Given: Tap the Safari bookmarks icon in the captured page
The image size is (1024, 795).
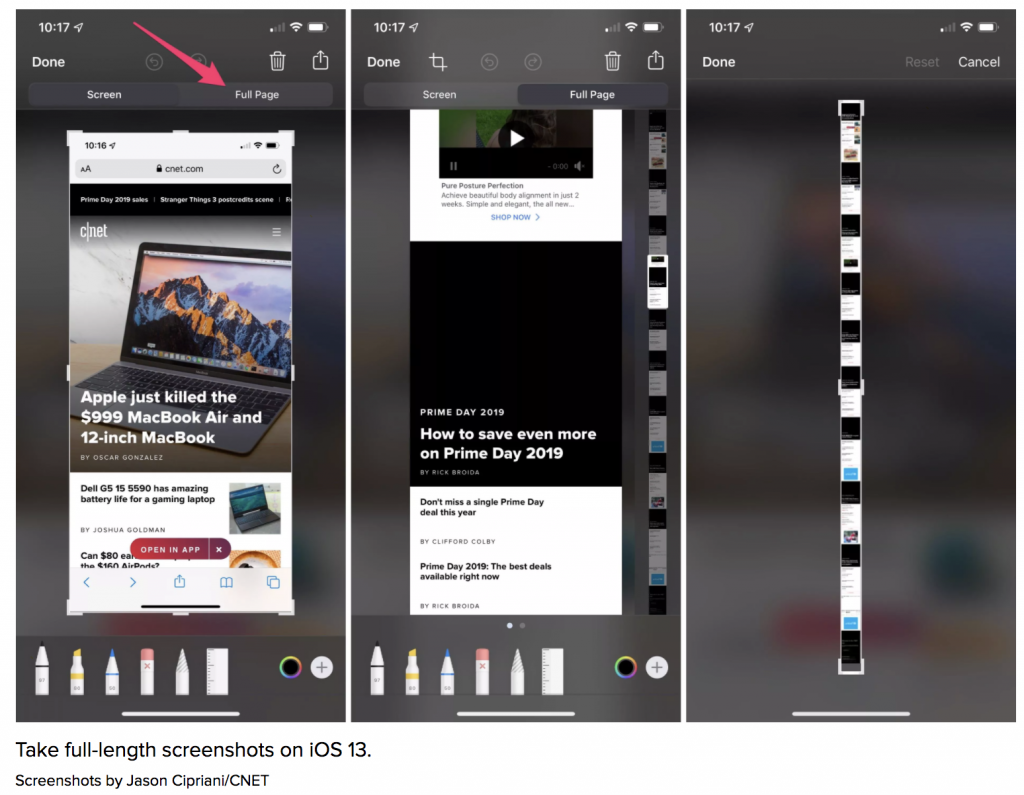Looking at the screenshot, I should pyautogui.click(x=226, y=582).
